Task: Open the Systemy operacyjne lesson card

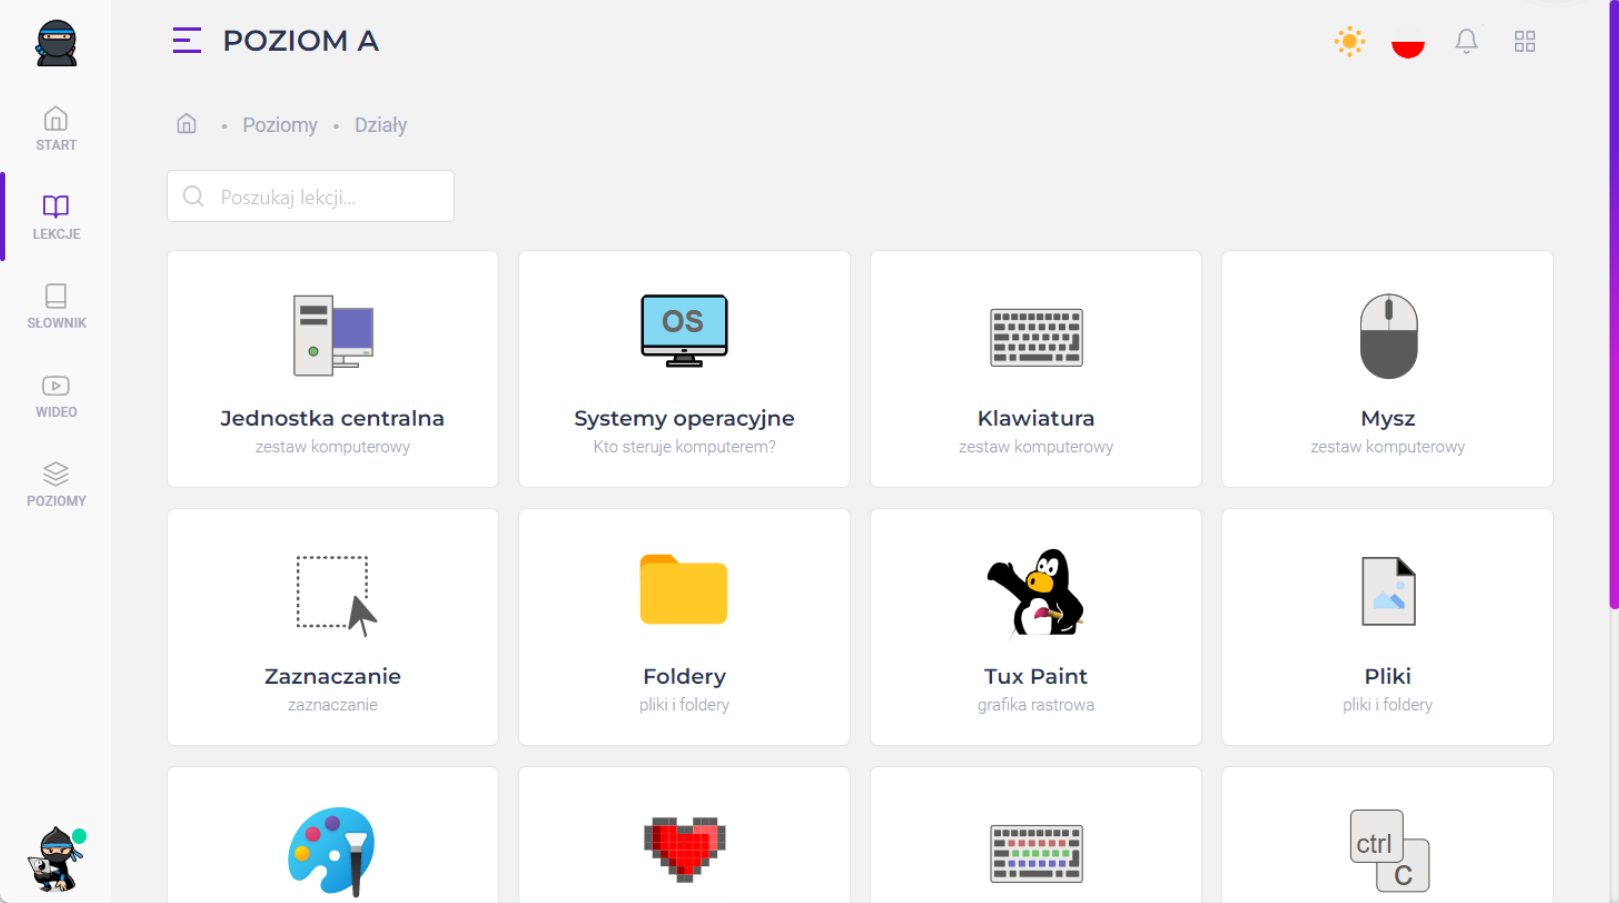Action: point(684,369)
